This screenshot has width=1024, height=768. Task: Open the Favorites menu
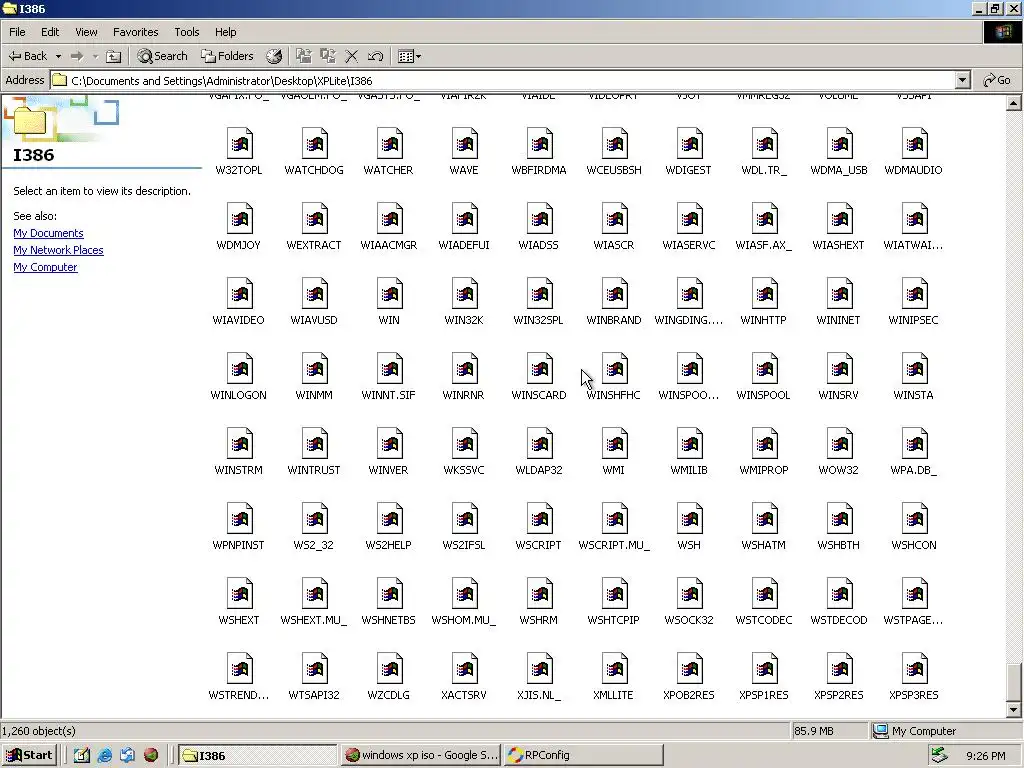point(135,32)
